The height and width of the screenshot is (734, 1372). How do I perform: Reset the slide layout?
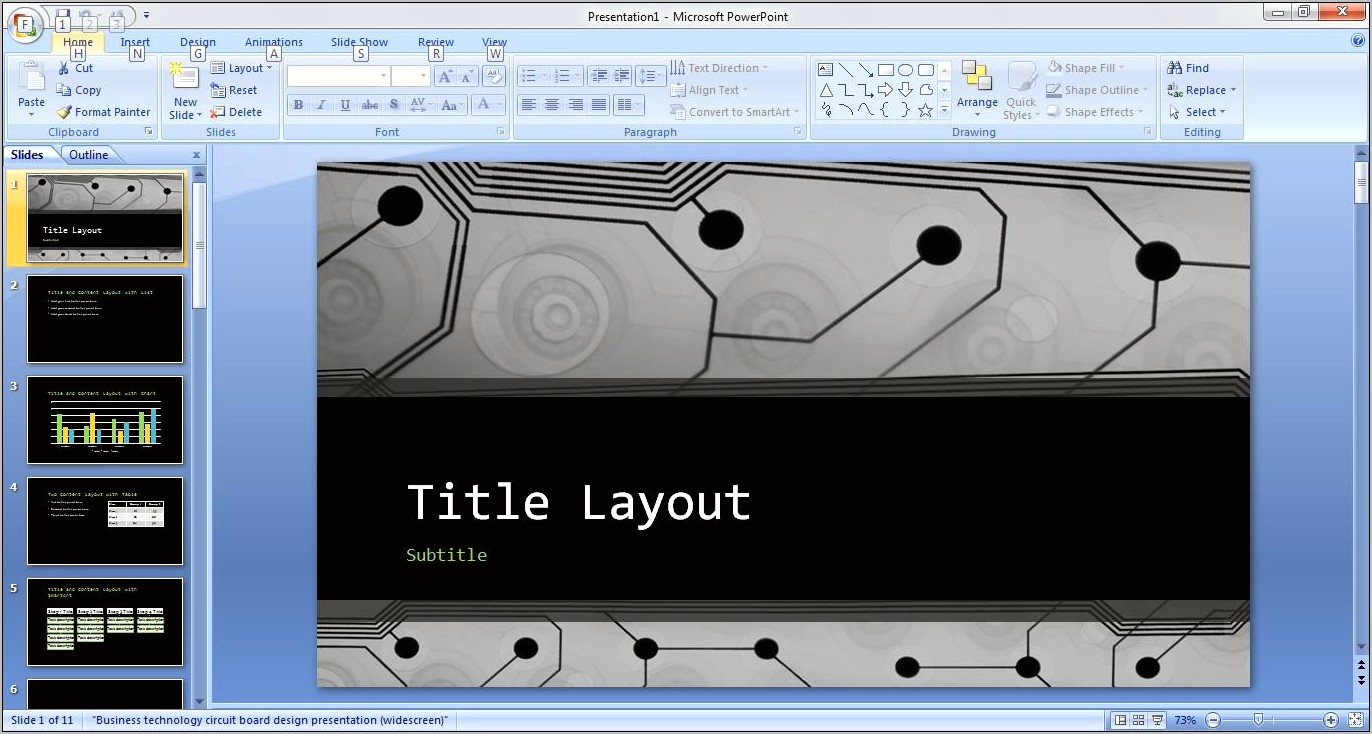coord(235,90)
